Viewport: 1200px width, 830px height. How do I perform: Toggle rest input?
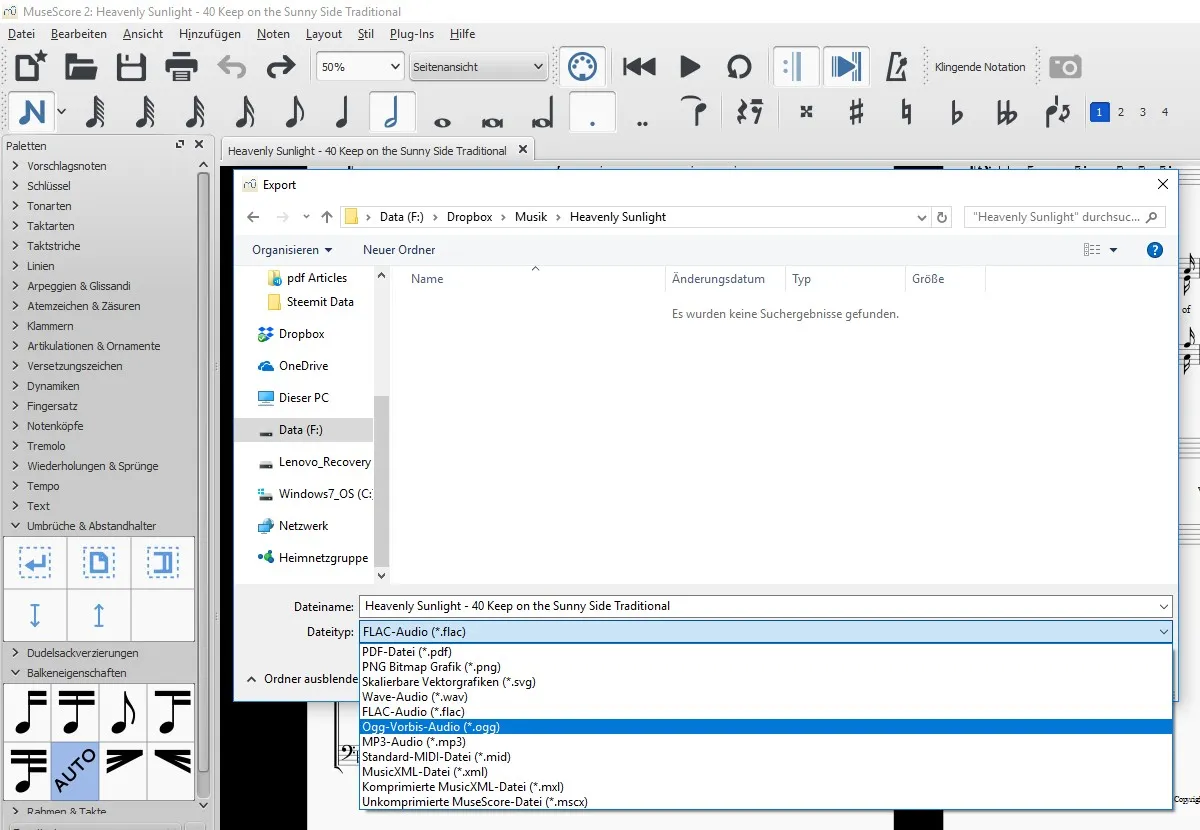tap(749, 112)
